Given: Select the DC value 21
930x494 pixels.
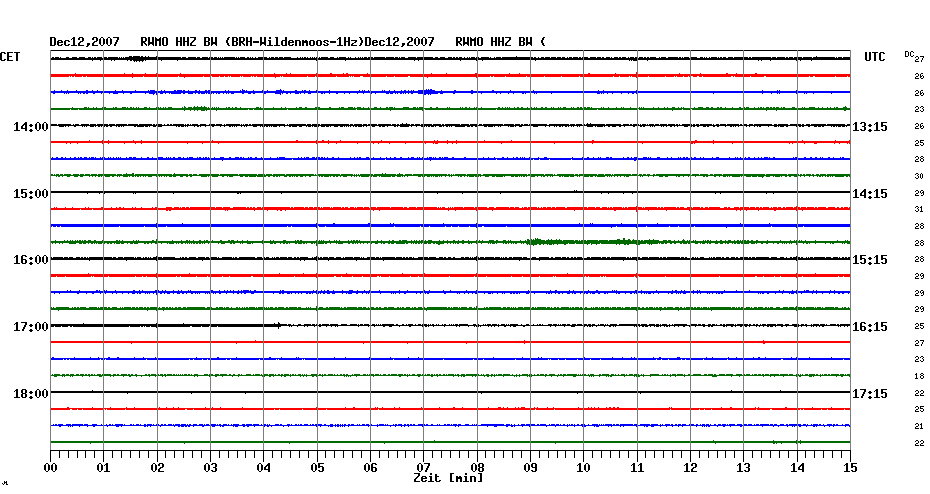Looking at the screenshot, I should 919,426.
